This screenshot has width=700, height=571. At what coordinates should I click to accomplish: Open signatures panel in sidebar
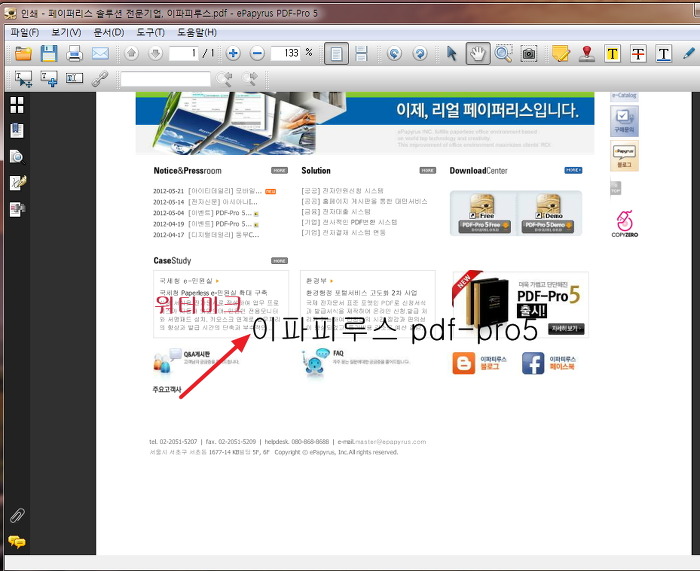tap(18, 182)
